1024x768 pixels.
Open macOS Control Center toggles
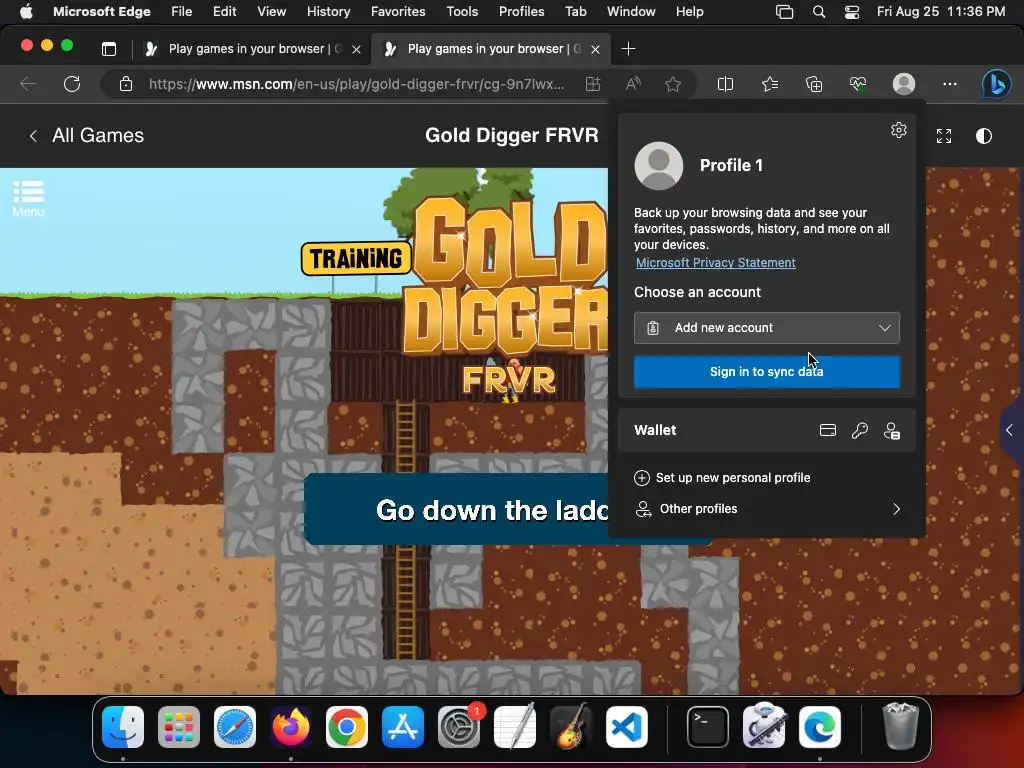pyautogui.click(x=852, y=12)
